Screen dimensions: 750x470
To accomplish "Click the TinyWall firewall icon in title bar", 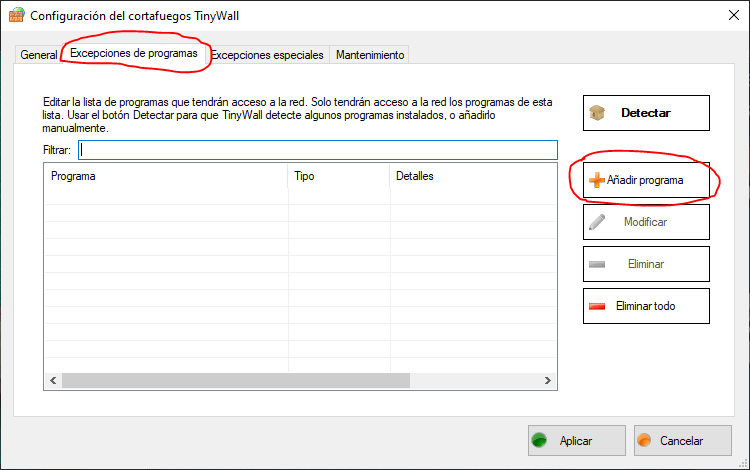I will (x=16, y=15).
